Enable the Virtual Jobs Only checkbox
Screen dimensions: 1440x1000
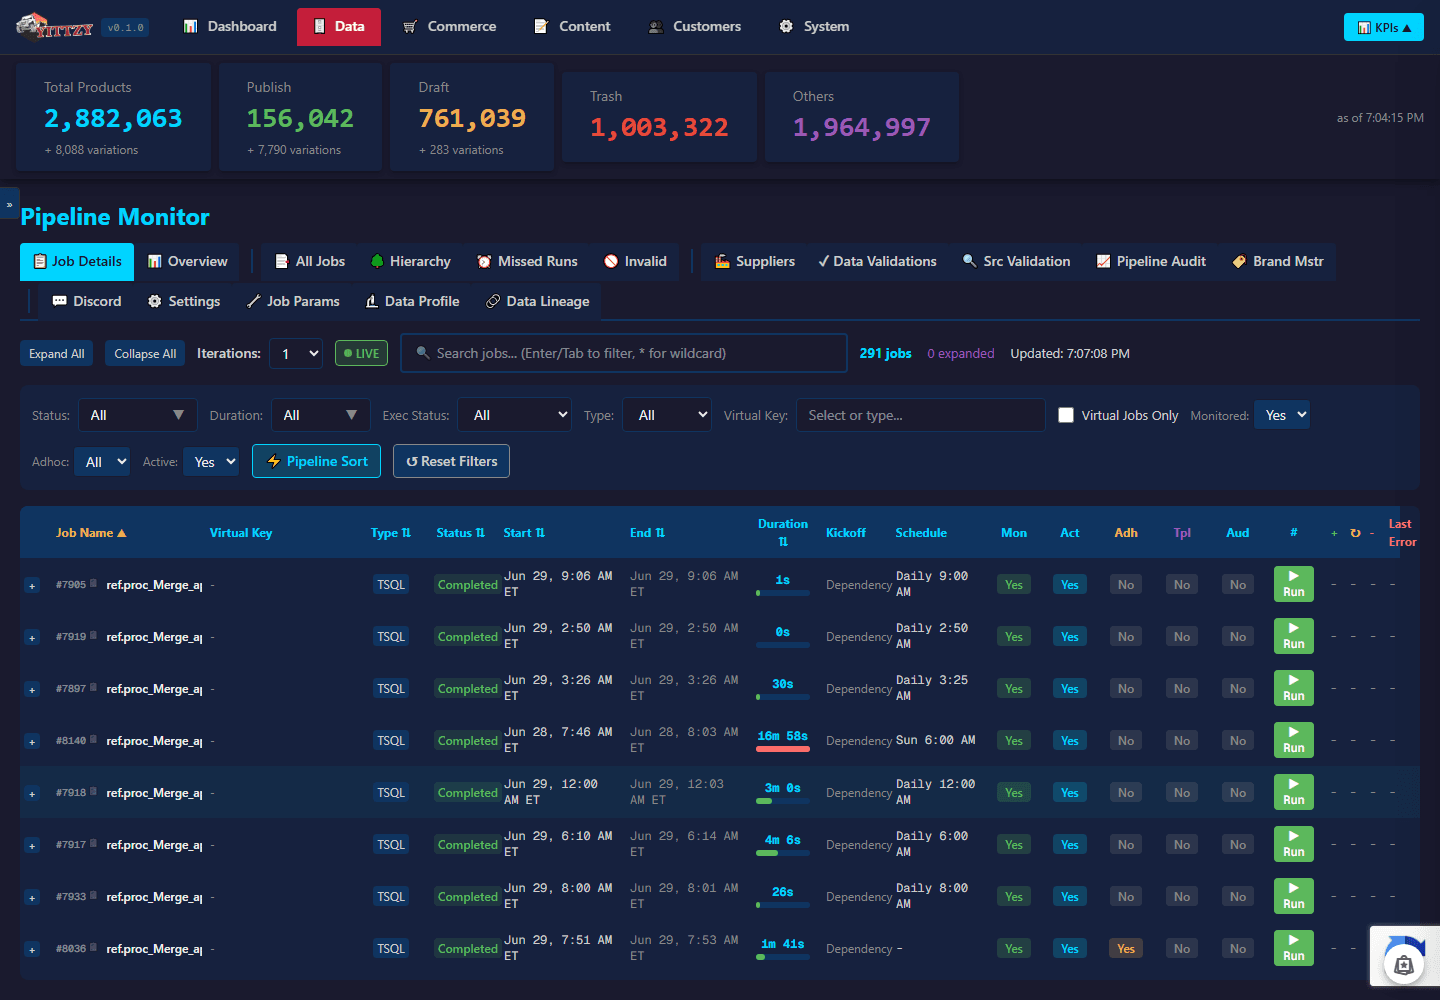[1066, 415]
